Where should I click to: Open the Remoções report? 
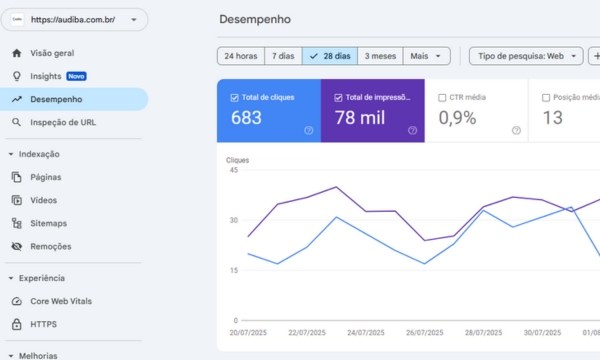pyautogui.click(x=74, y=246)
